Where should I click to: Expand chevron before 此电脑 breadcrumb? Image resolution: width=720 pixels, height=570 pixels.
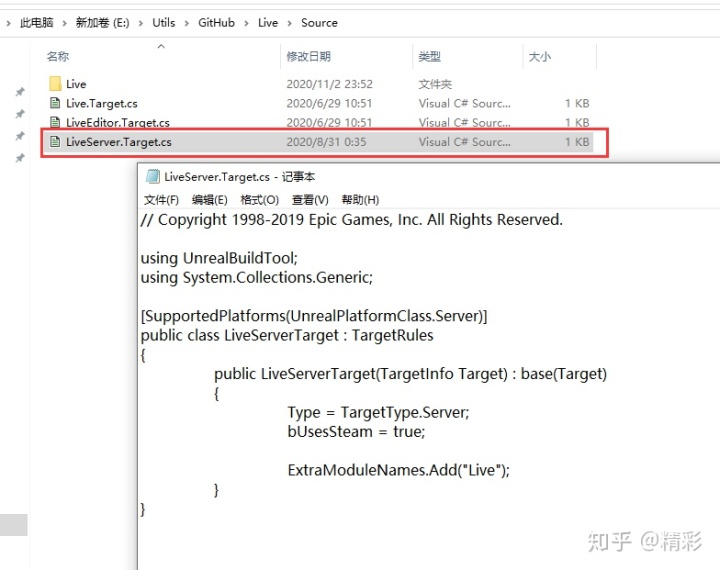pos(8,23)
